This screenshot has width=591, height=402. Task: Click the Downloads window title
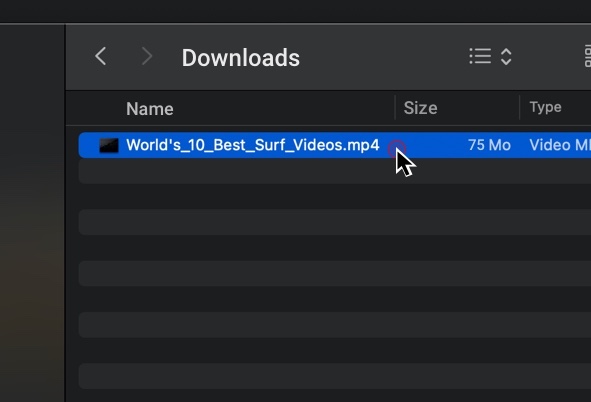coord(240,58)
